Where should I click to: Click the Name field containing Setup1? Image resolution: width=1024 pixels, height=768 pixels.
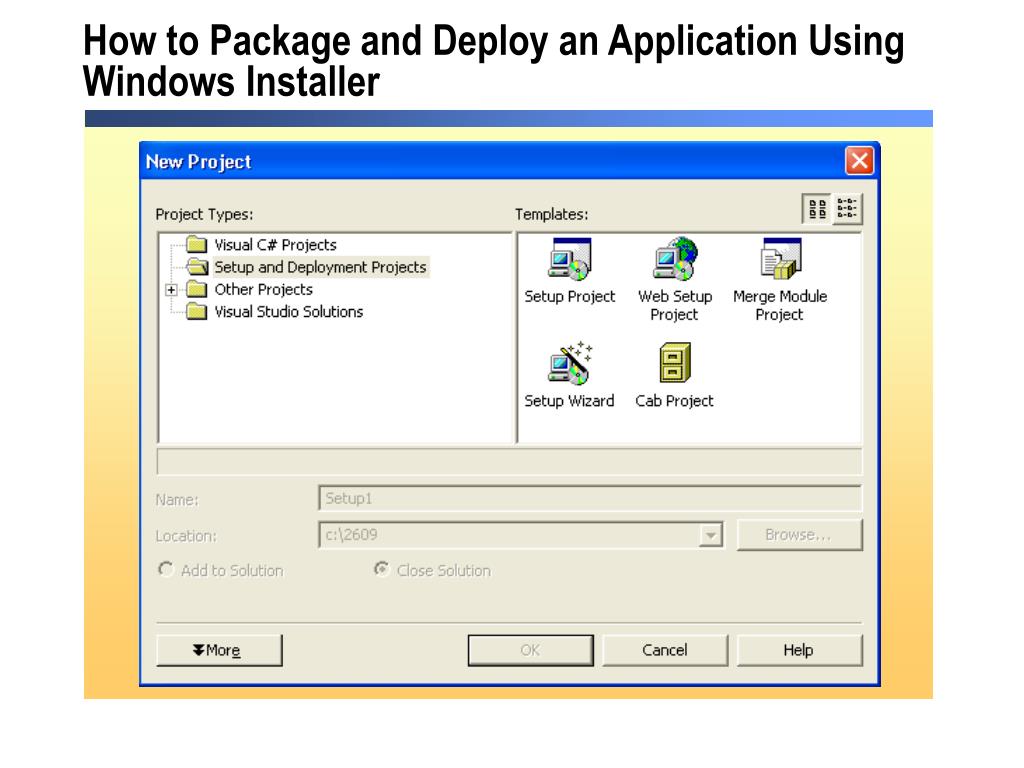point(590,498)
